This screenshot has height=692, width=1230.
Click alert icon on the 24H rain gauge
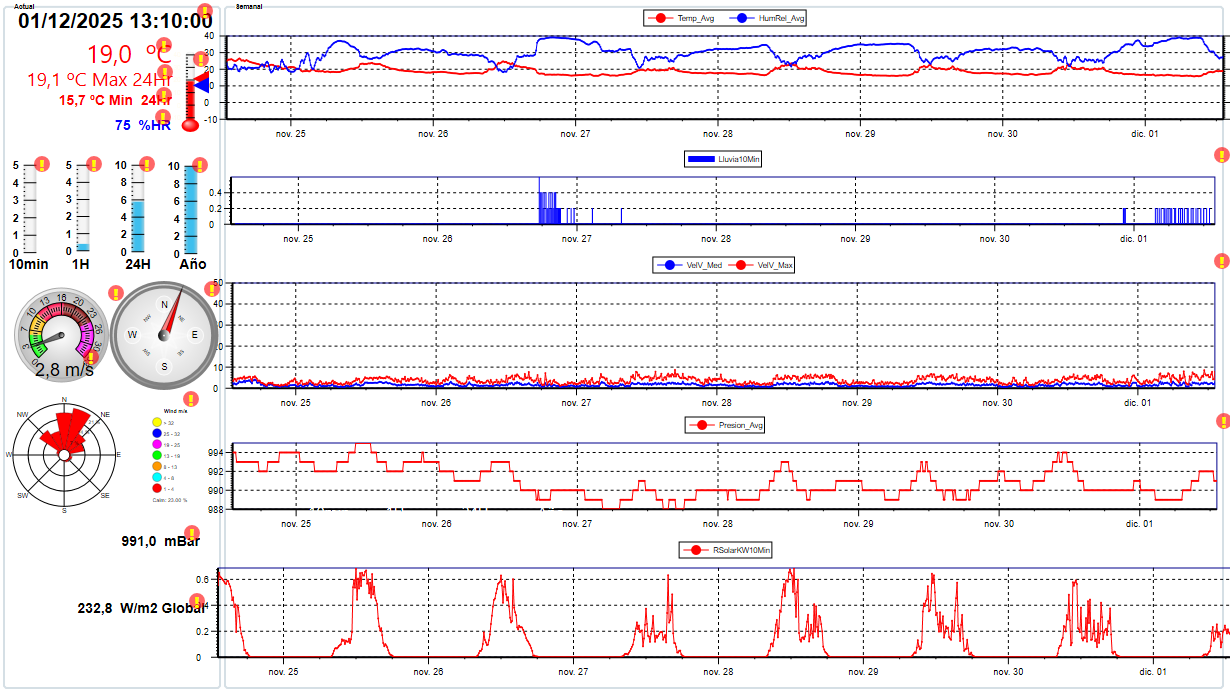click(x=146, y=164)
